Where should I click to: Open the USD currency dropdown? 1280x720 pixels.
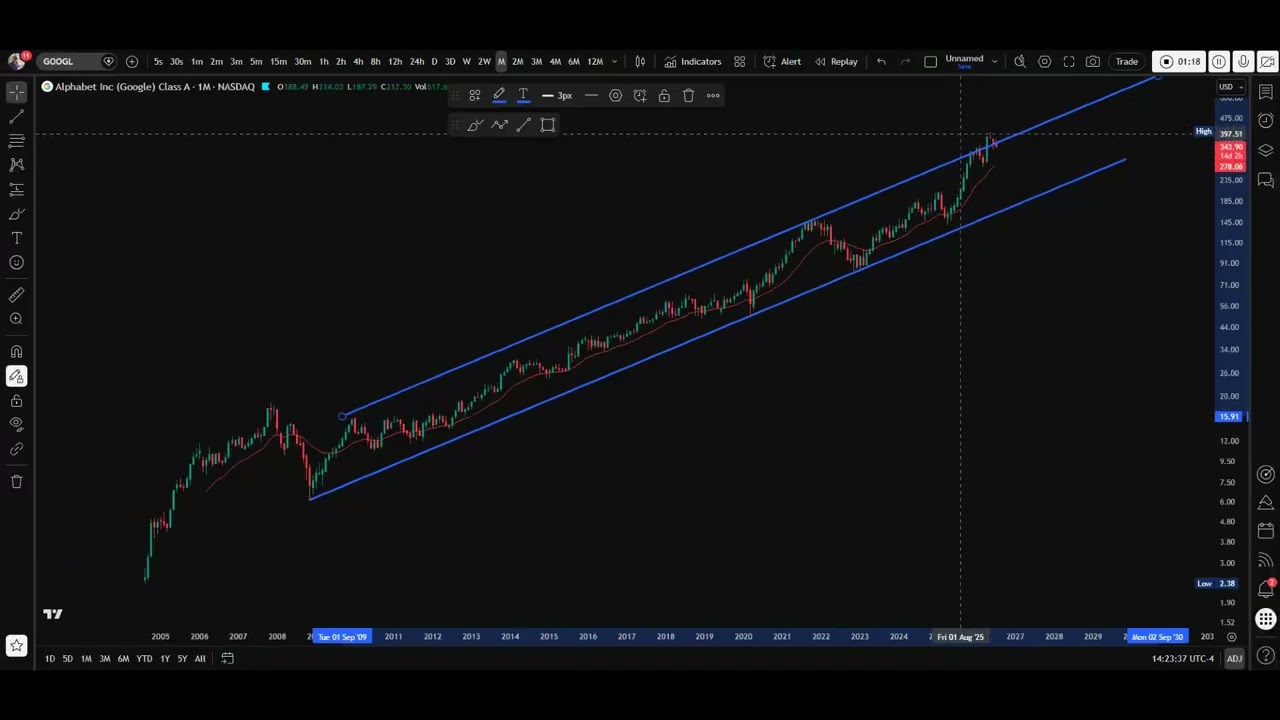[x=1229, y=87]
